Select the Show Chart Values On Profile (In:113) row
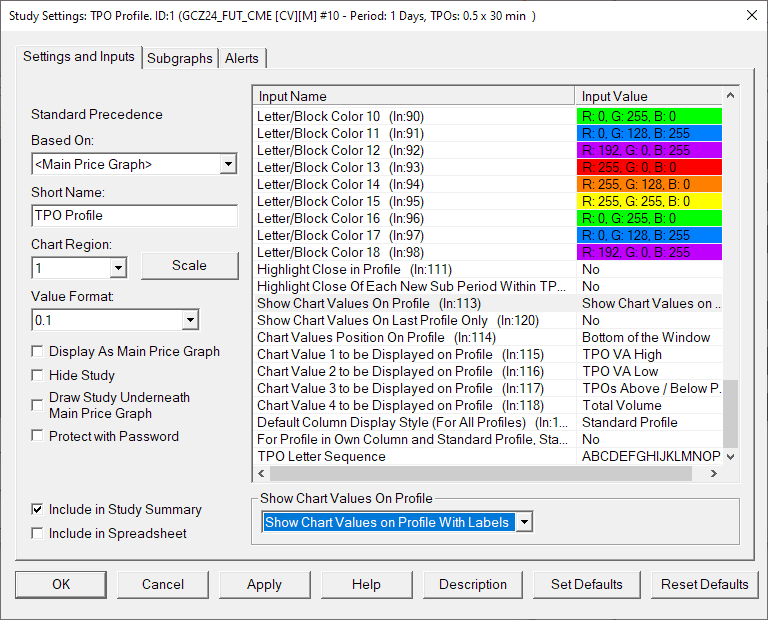Image resolution: width=768 pixels, height=620 pixels. (x=488, y=303)
